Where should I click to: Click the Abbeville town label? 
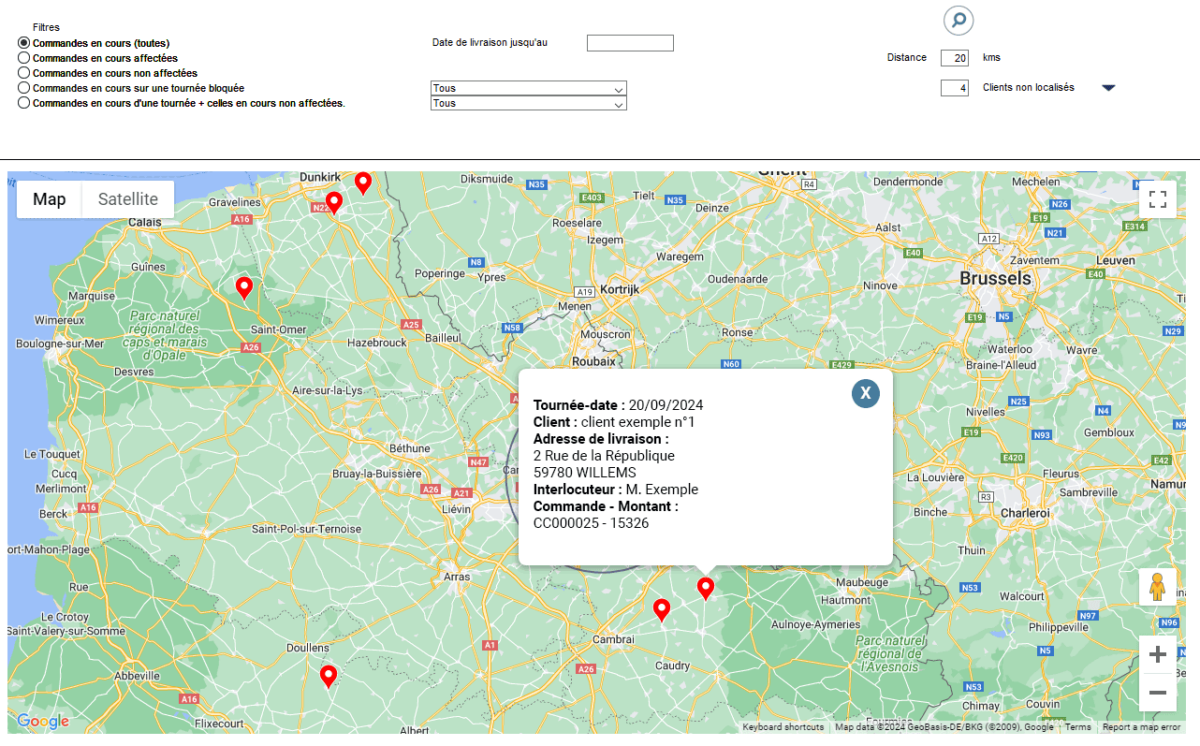pos(138,676)
